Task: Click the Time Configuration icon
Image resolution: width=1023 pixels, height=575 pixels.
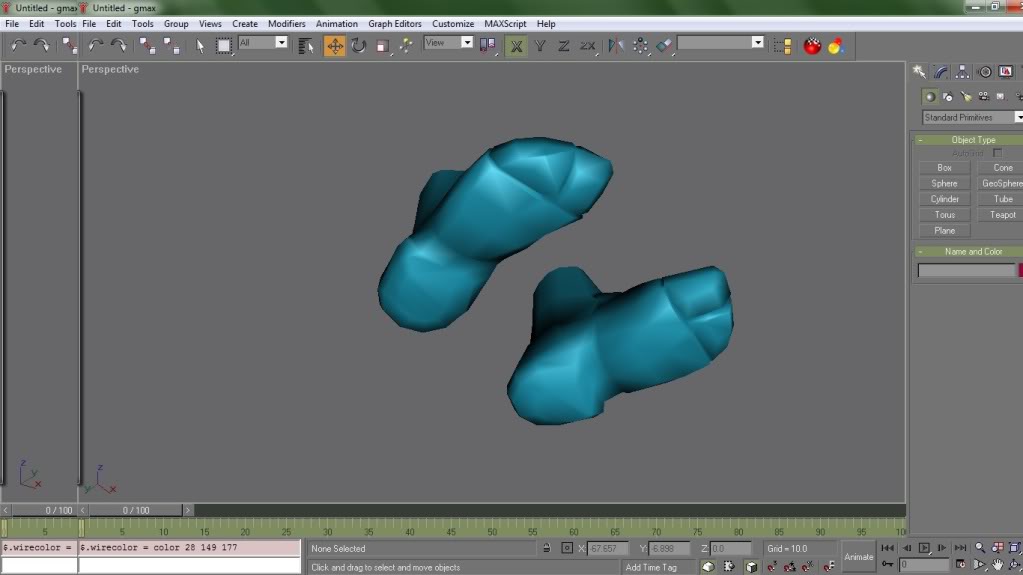Action: tap(960, 565)
